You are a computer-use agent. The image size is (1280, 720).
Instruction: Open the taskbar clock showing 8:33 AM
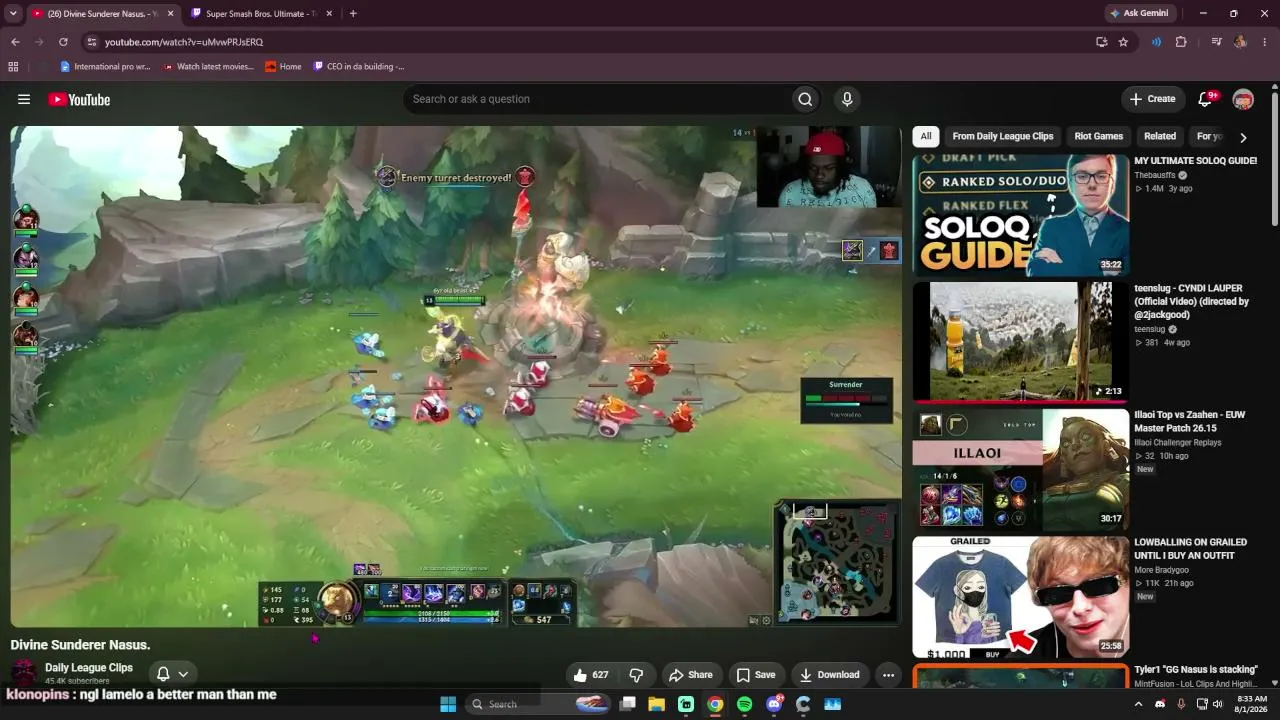pyautogui.click(x=1252, y=704)
